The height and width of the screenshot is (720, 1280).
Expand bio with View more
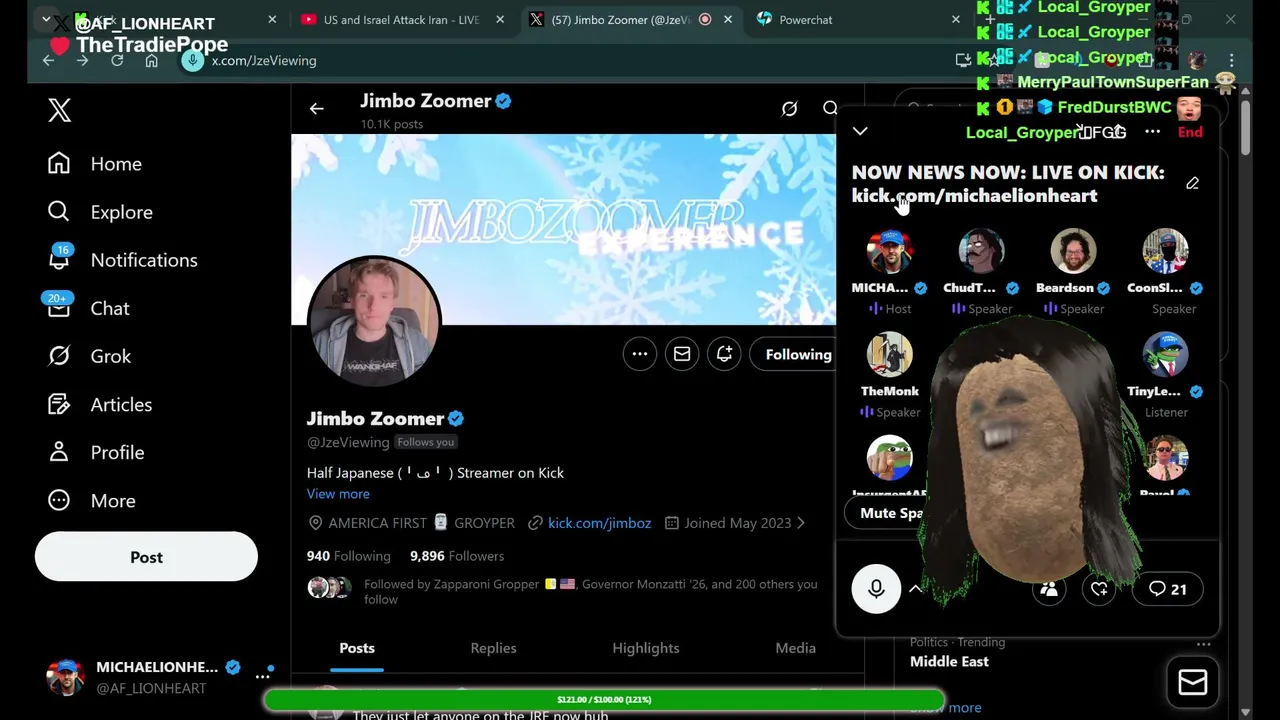tap(338, 494)
